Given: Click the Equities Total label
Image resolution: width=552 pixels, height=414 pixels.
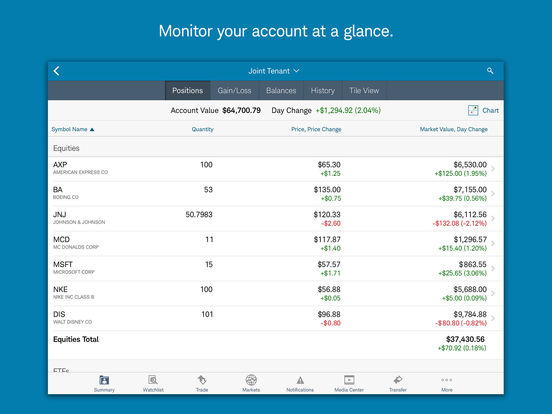Looking at the screenshot, I should (x=76, y=339).
